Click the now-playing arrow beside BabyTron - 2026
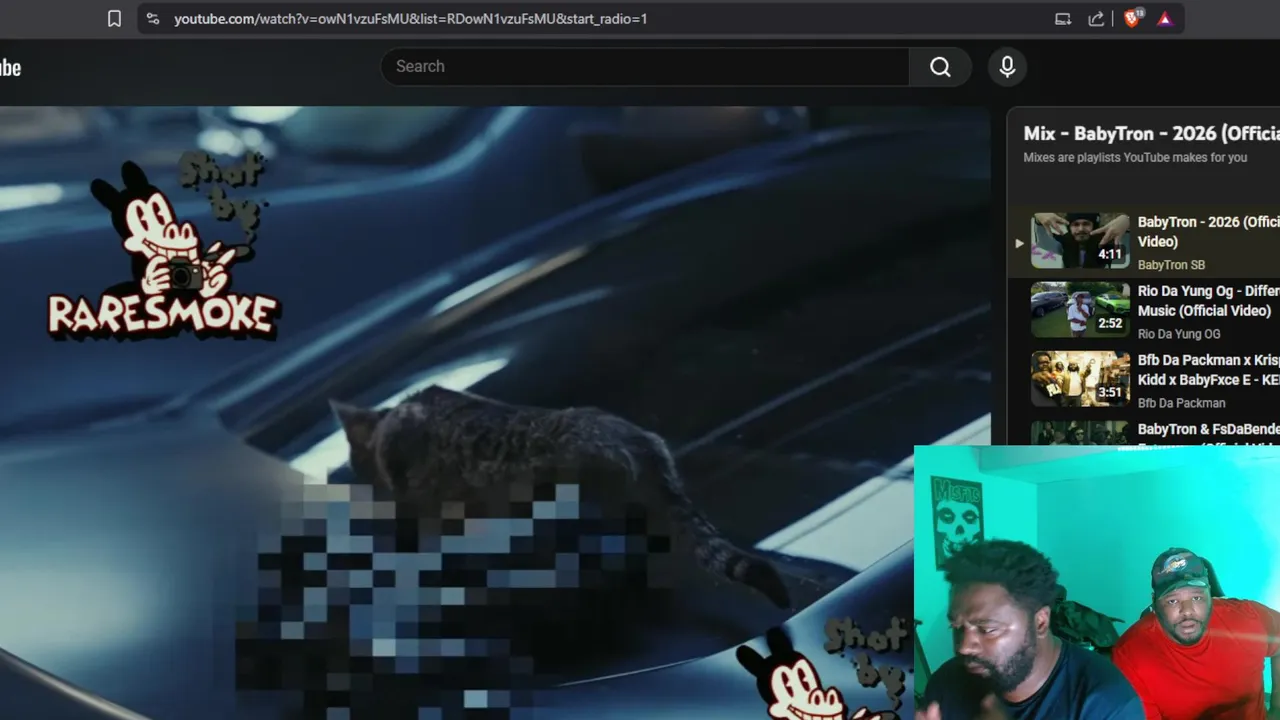The image size is (1280, 720). pyautogui.click(x=1019, y=242)
